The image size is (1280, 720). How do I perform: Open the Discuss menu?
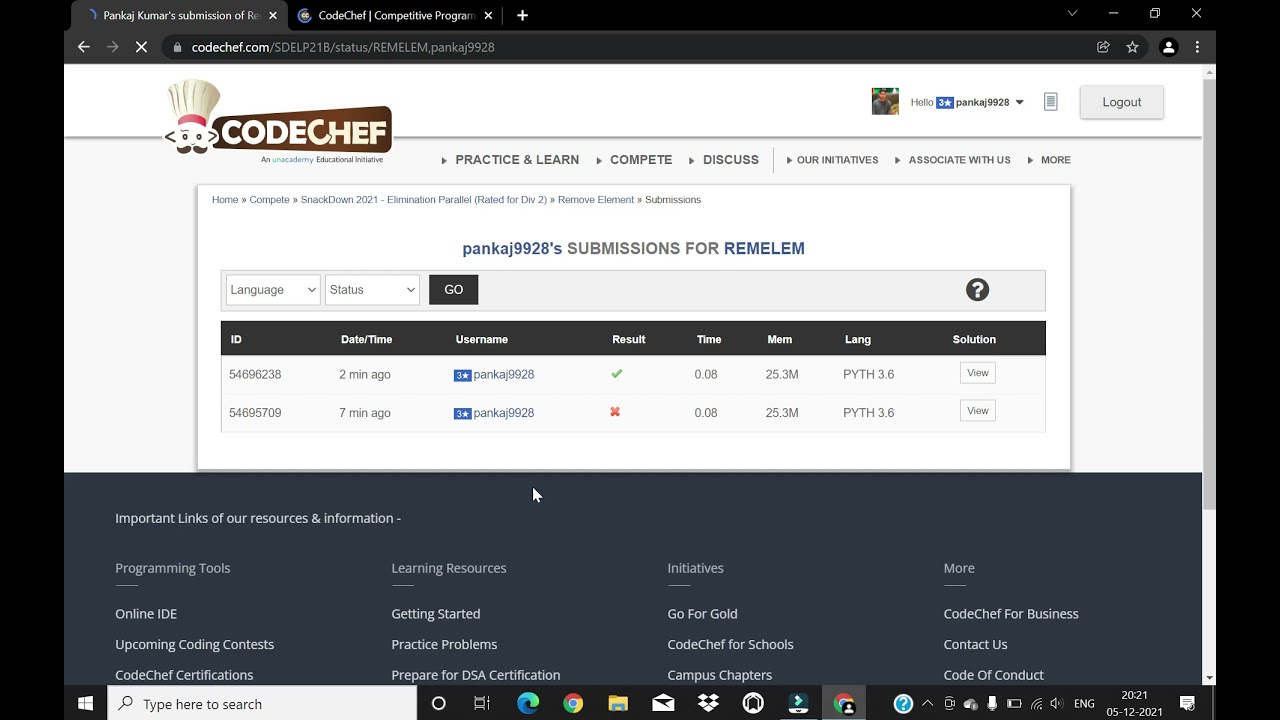pos(731,160)
